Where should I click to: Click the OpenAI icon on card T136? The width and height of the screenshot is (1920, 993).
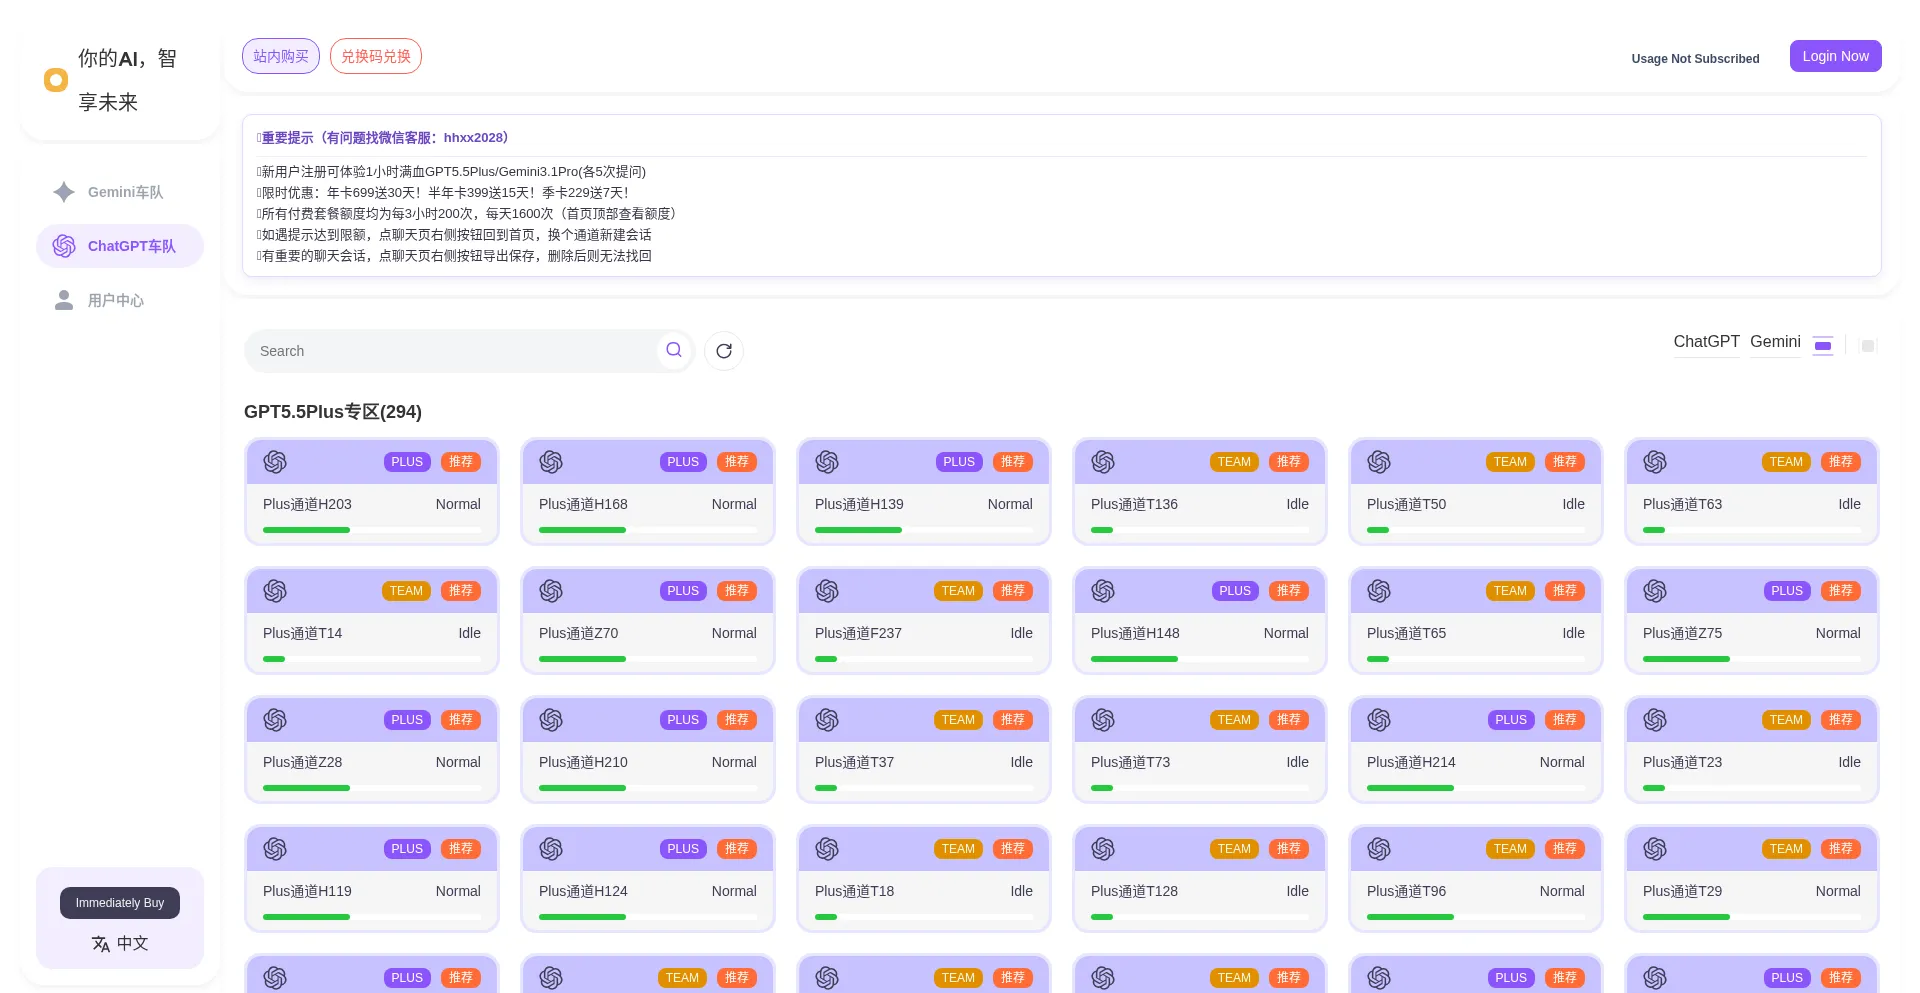(1103, 462)
